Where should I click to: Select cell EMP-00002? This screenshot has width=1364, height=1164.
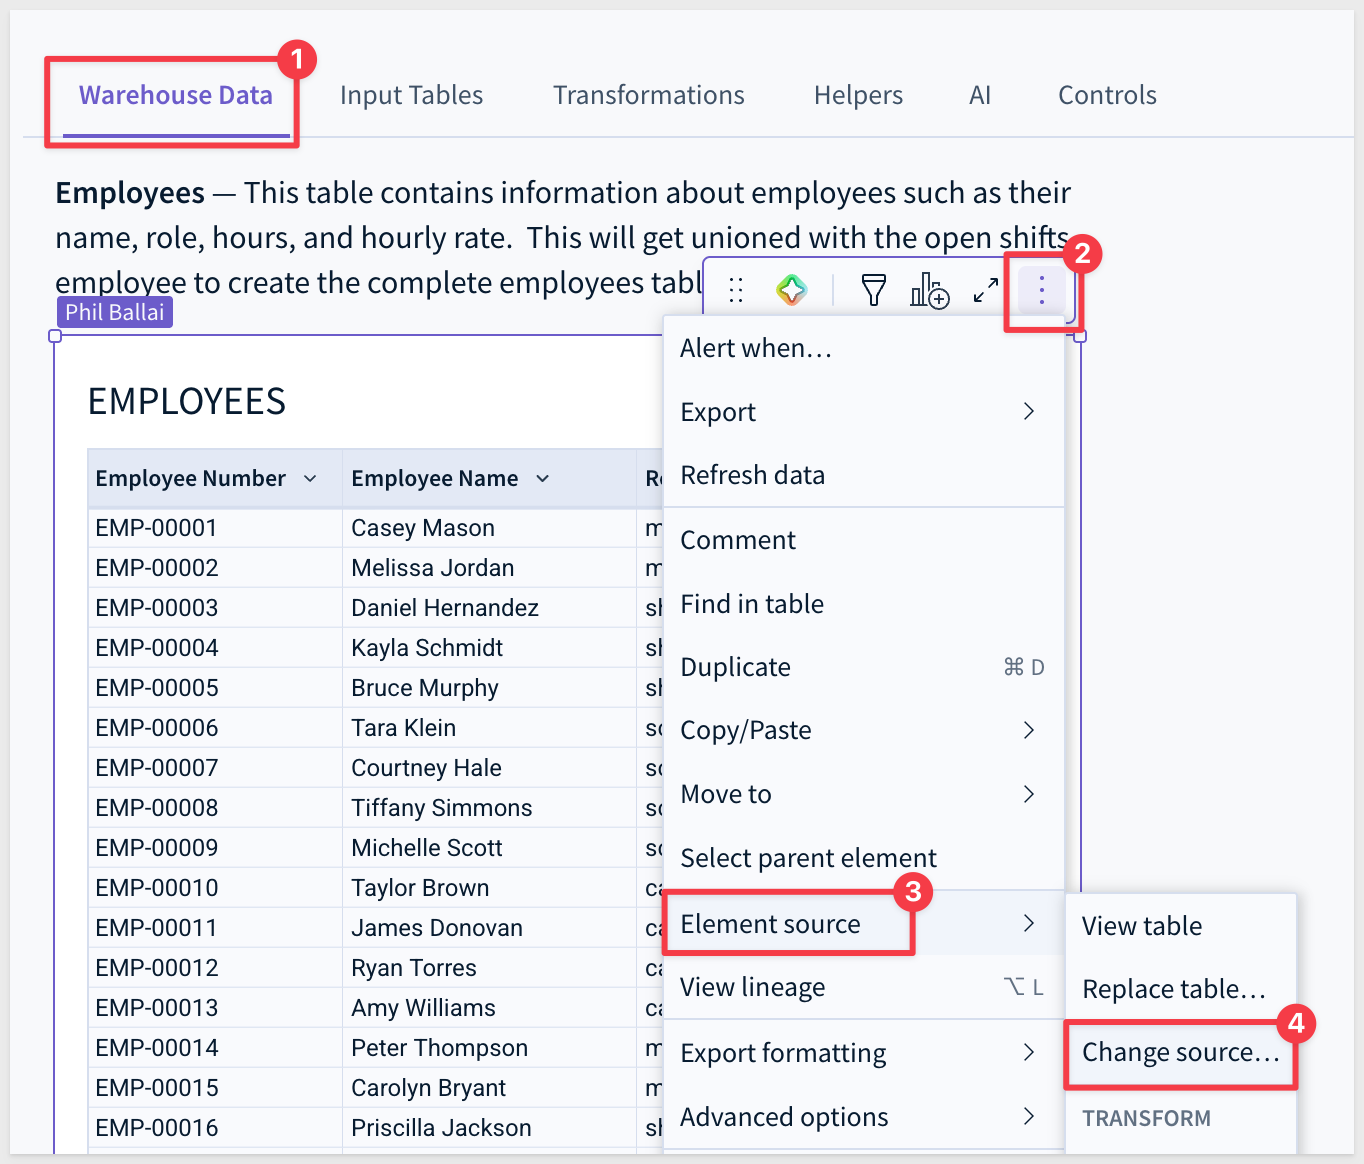[x=215, y=568]
